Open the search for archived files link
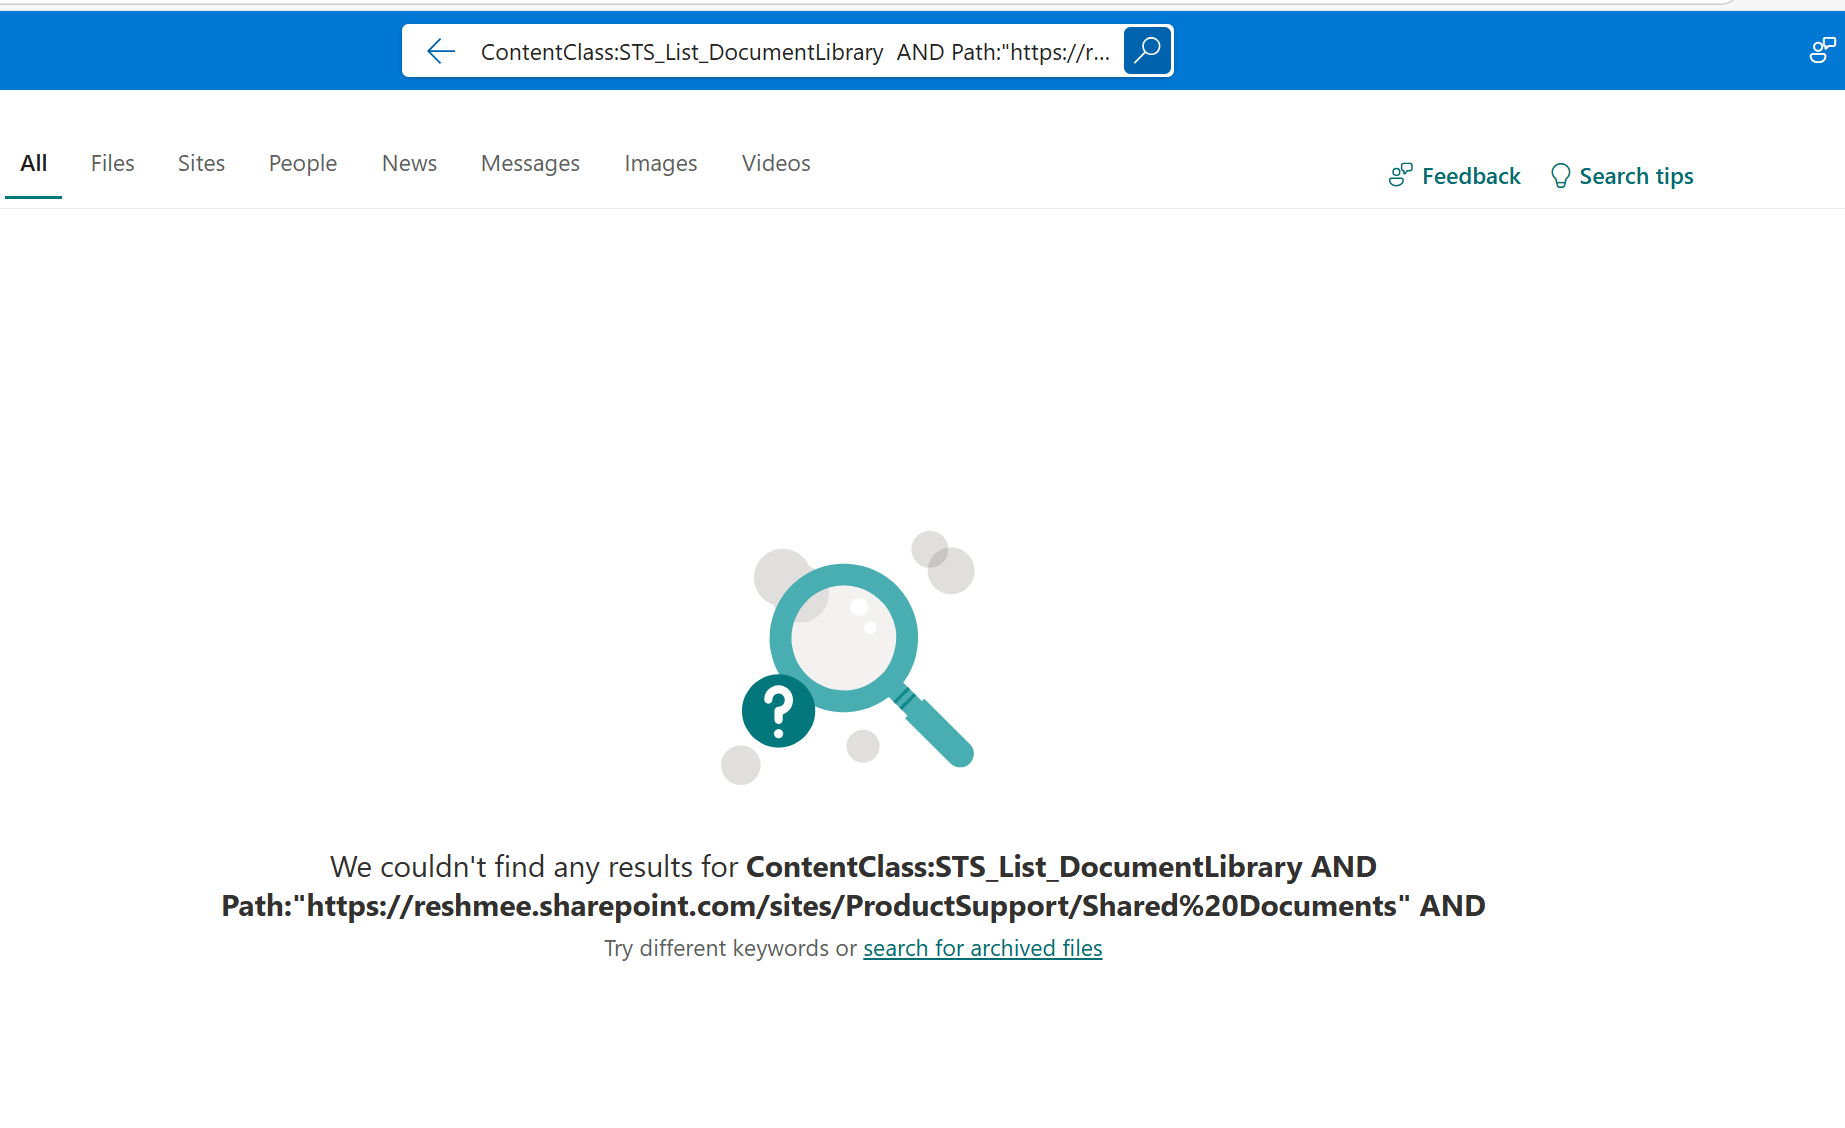 (x=982, y=948)
